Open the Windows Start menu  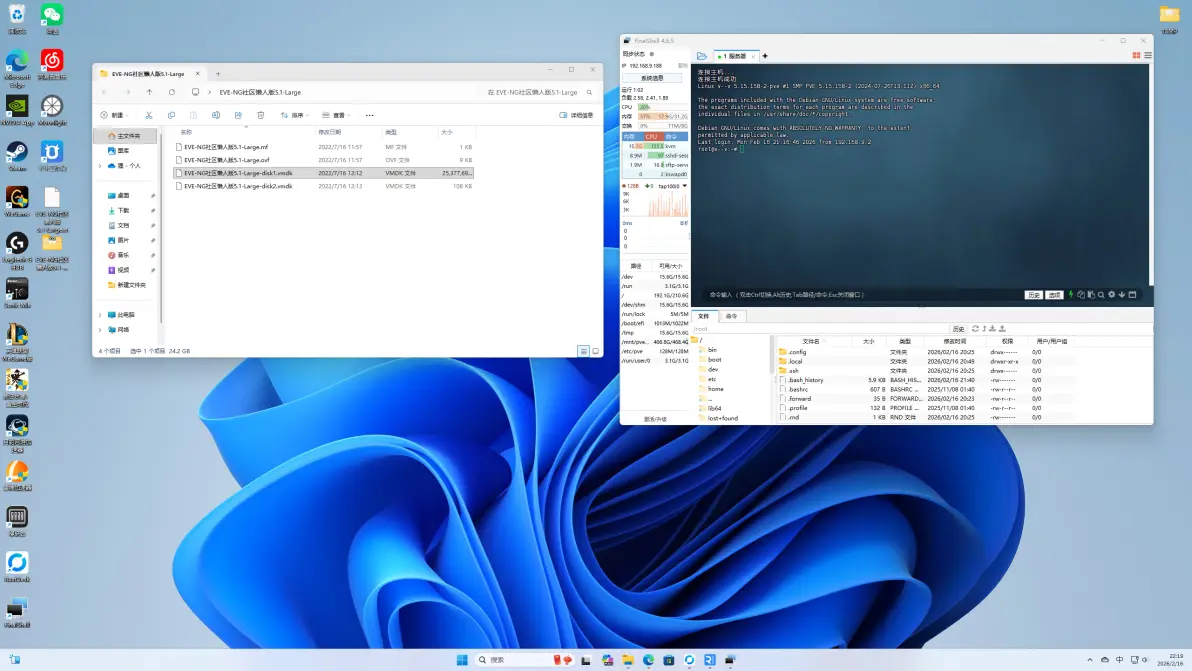click(x=461, y=660)
